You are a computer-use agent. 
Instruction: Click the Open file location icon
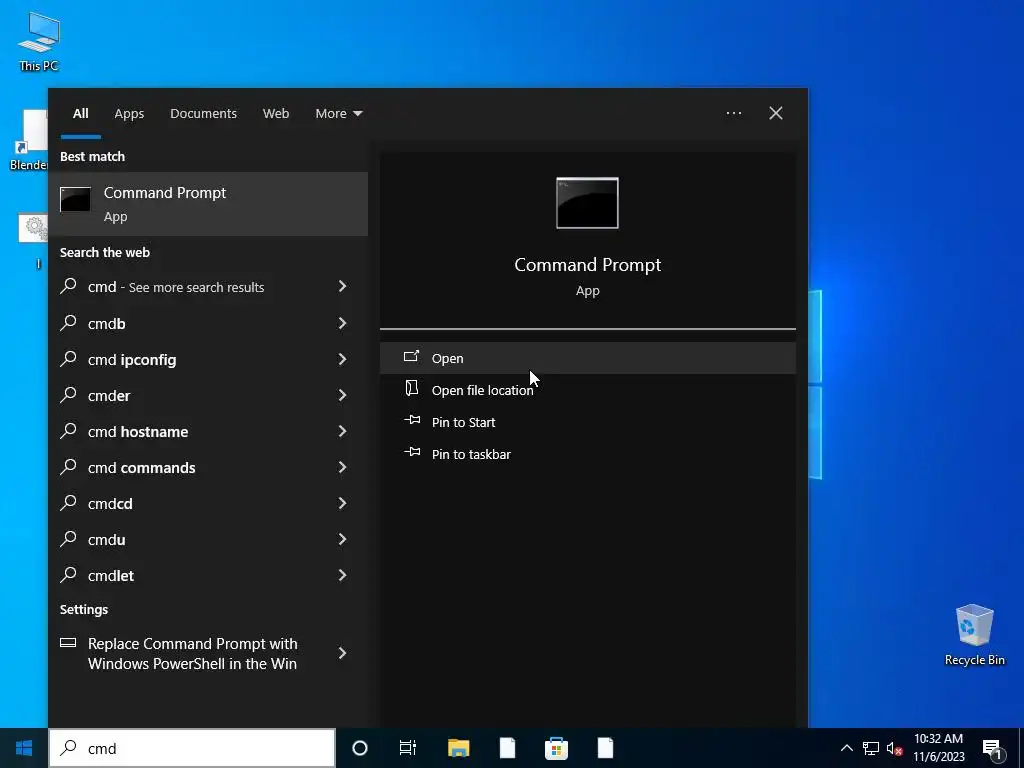(411, 388)
